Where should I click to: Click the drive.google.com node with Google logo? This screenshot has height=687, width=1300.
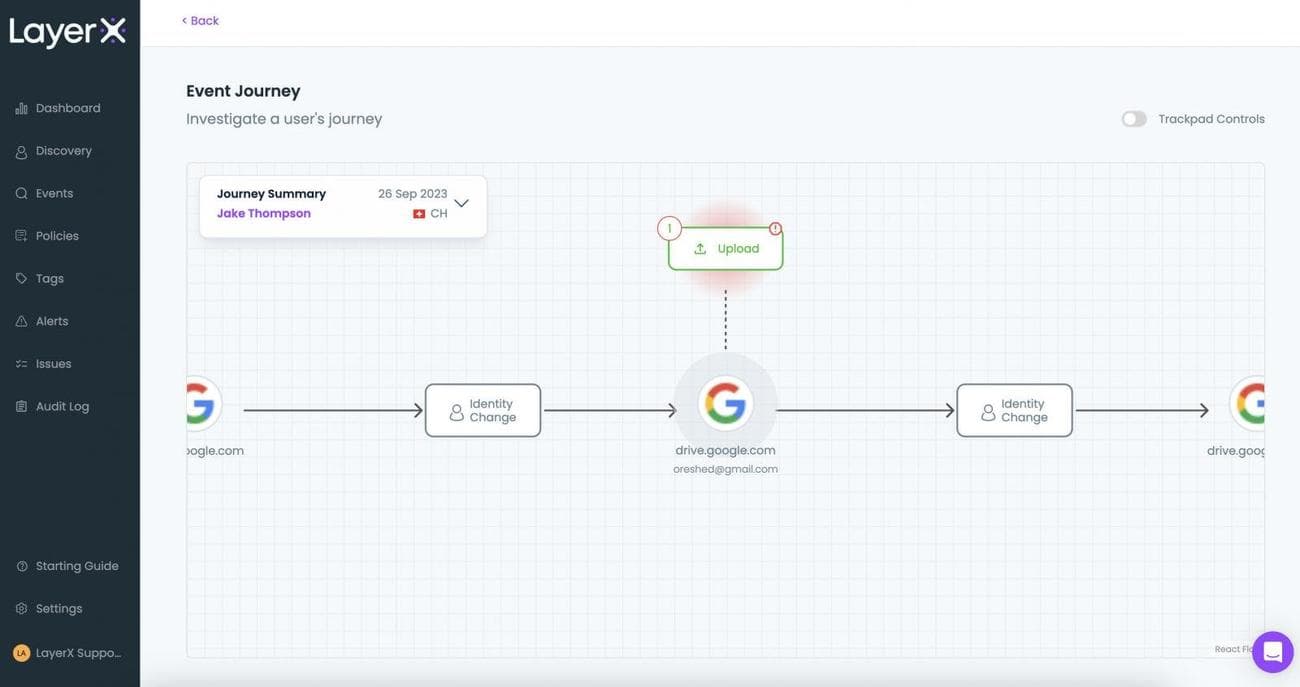tap(725, 403)
